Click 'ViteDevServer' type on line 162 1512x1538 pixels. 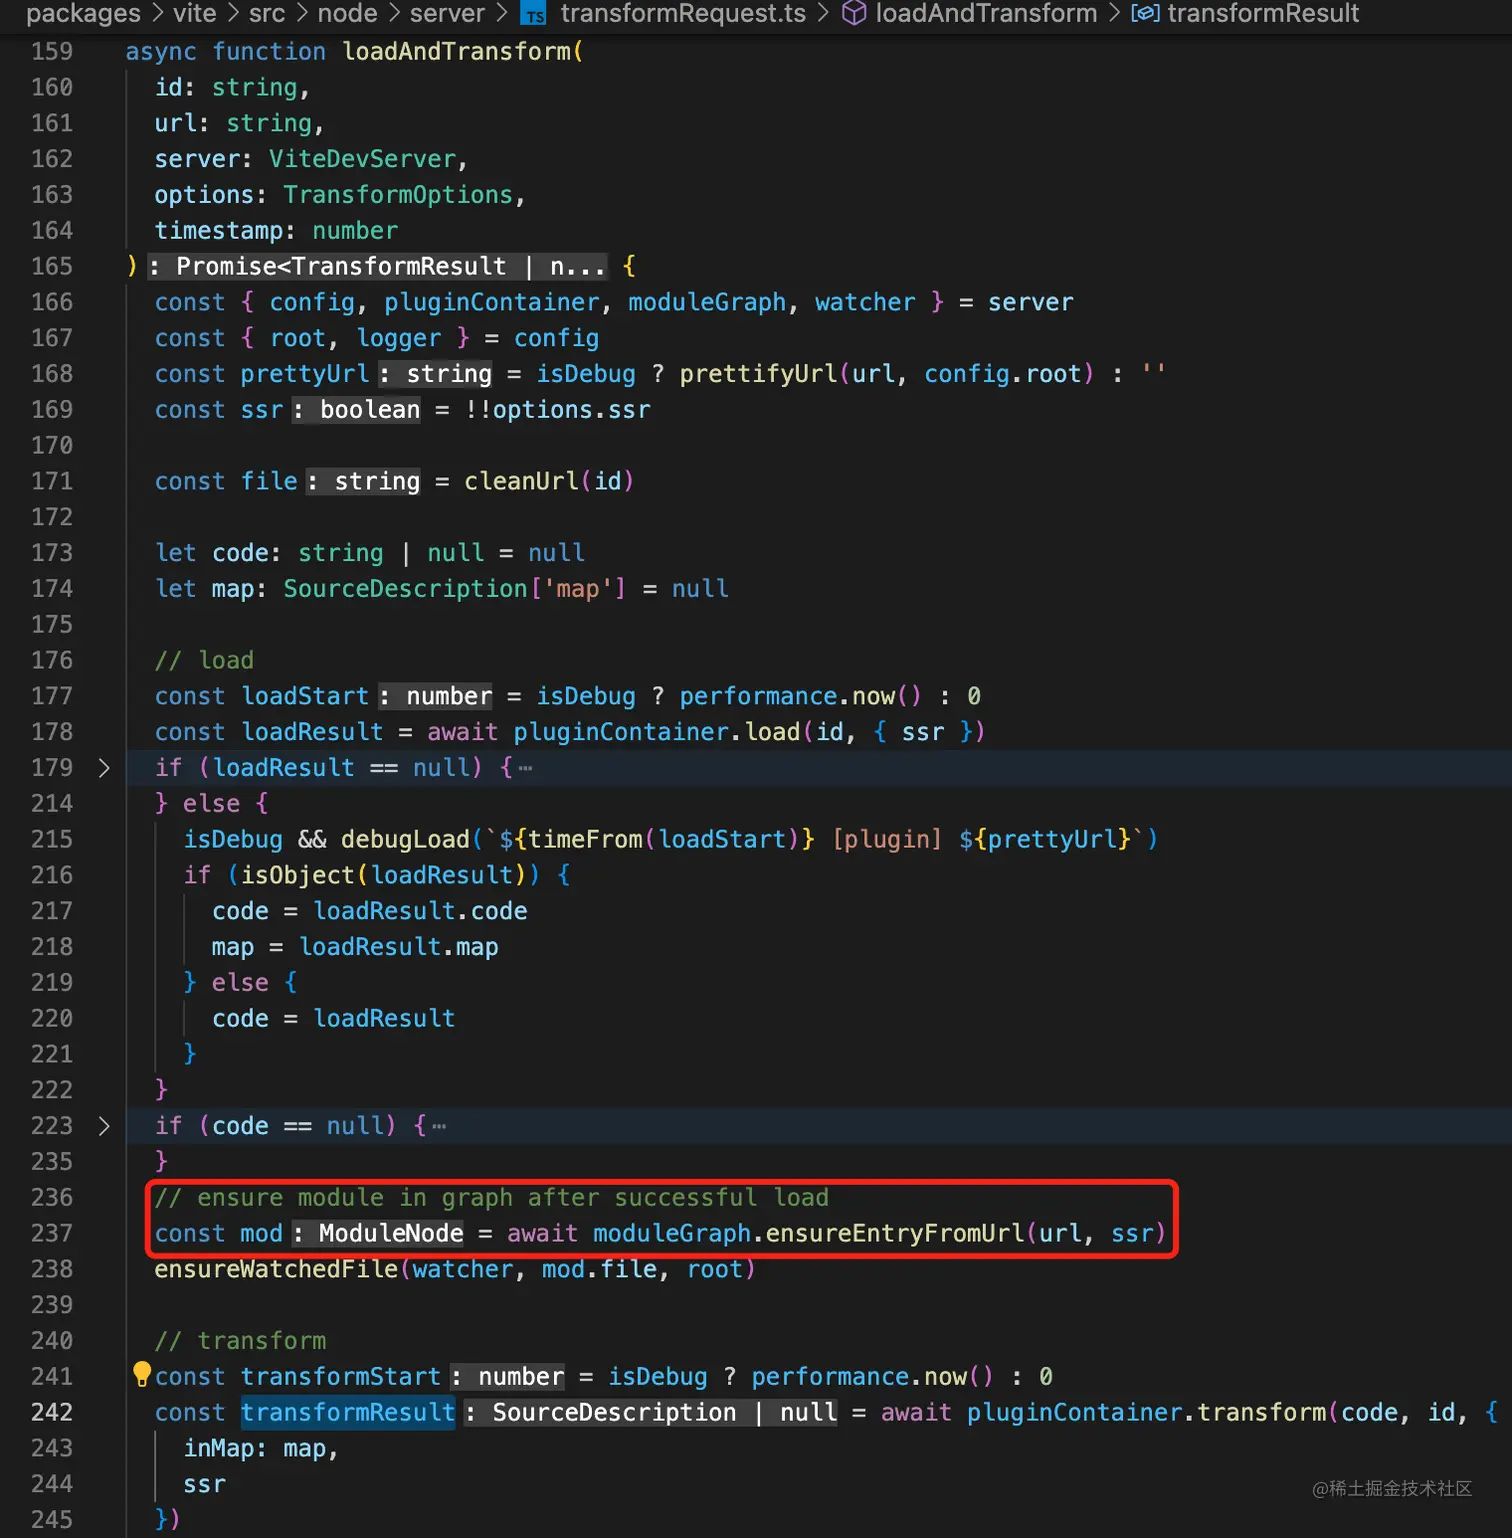(362, 159)
